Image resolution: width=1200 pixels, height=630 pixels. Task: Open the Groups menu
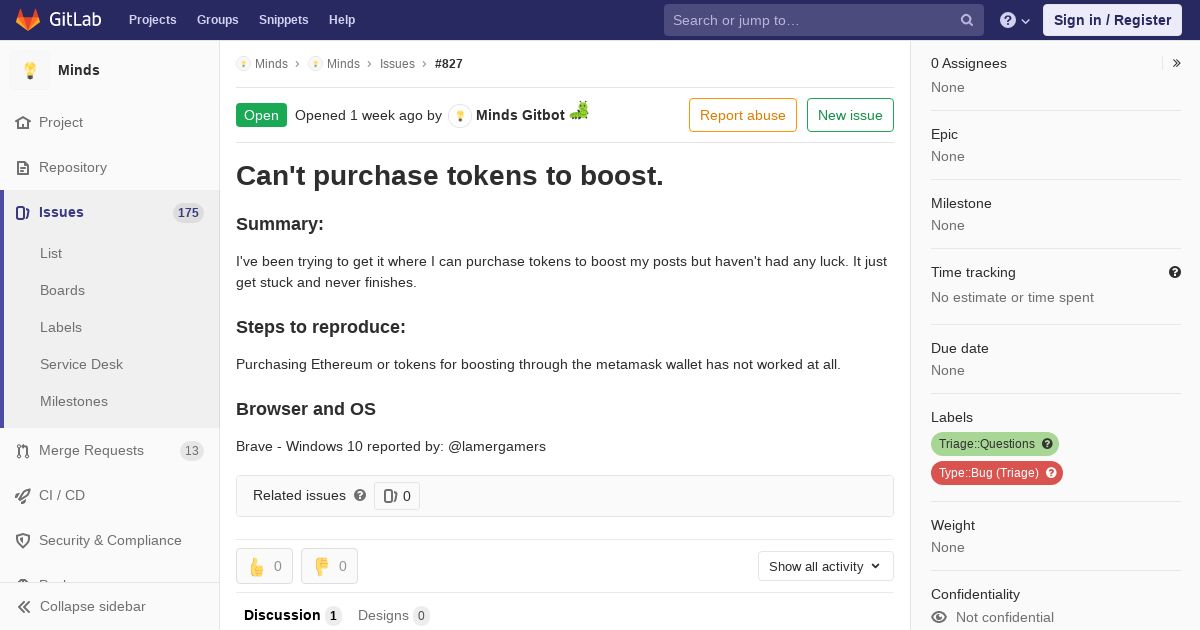click(218, 20)
